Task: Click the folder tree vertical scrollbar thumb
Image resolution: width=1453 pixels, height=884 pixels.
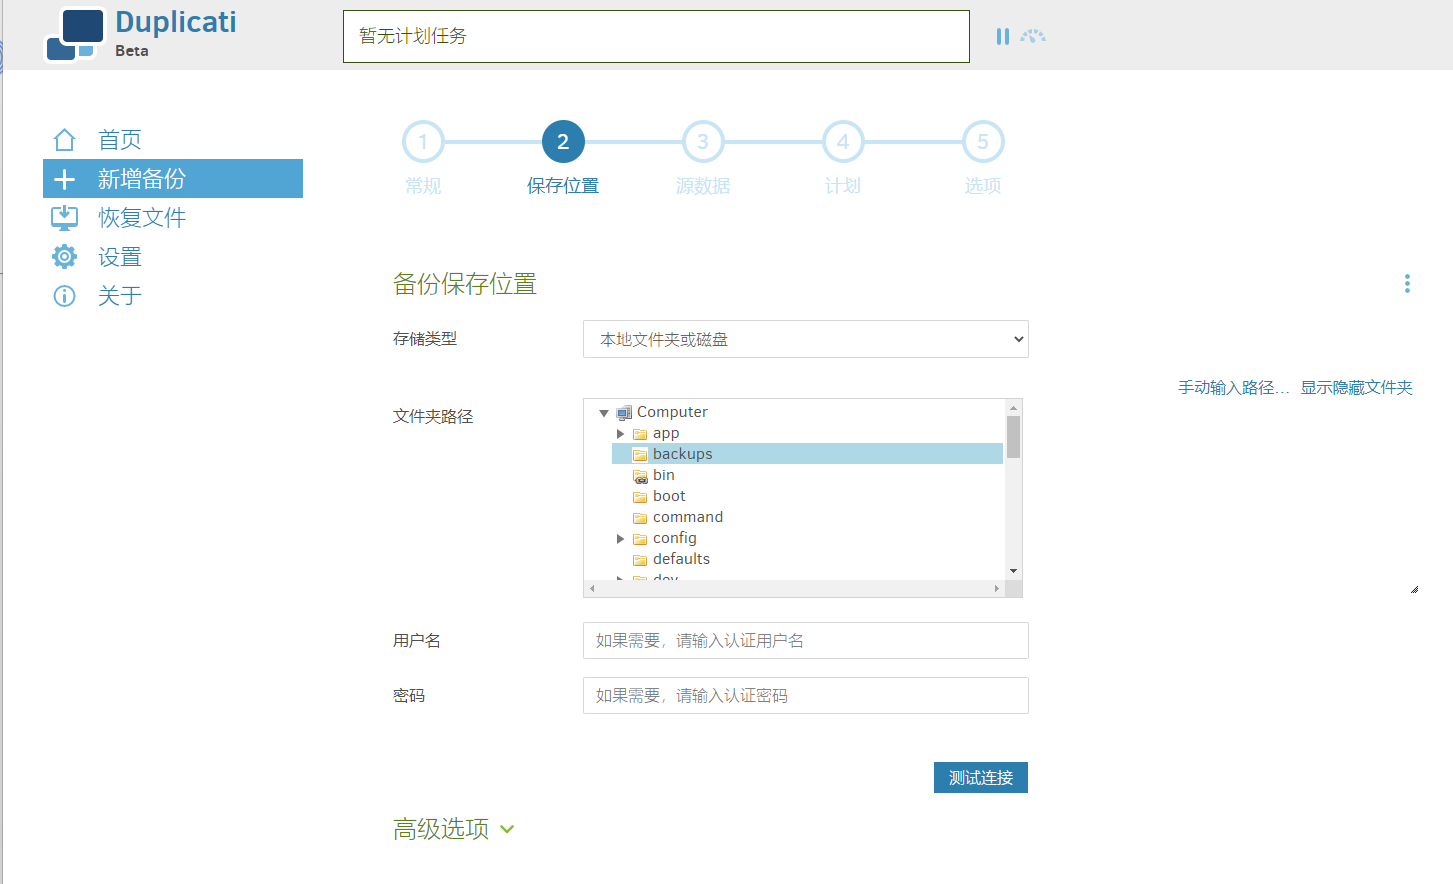Action: pyautogui.click(x=1013, y=437)
